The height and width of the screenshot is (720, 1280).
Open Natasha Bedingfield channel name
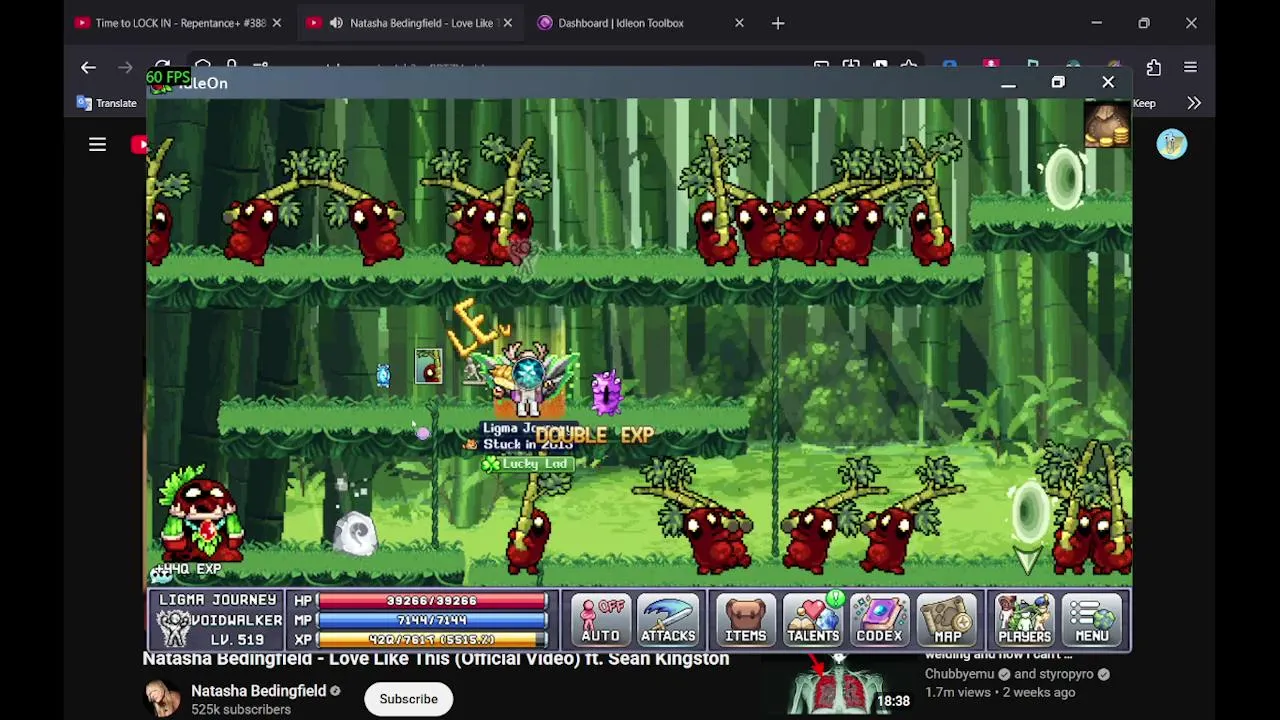coord(258,691)
